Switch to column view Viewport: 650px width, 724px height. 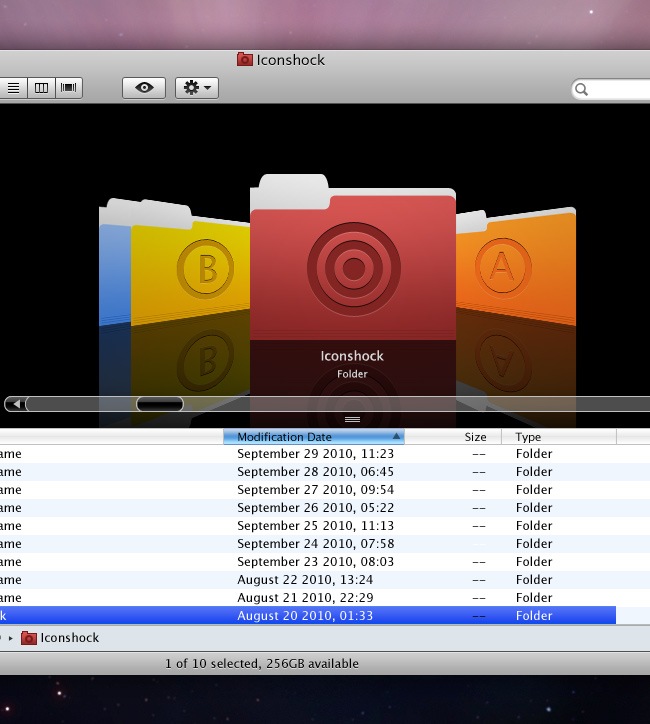42,88
